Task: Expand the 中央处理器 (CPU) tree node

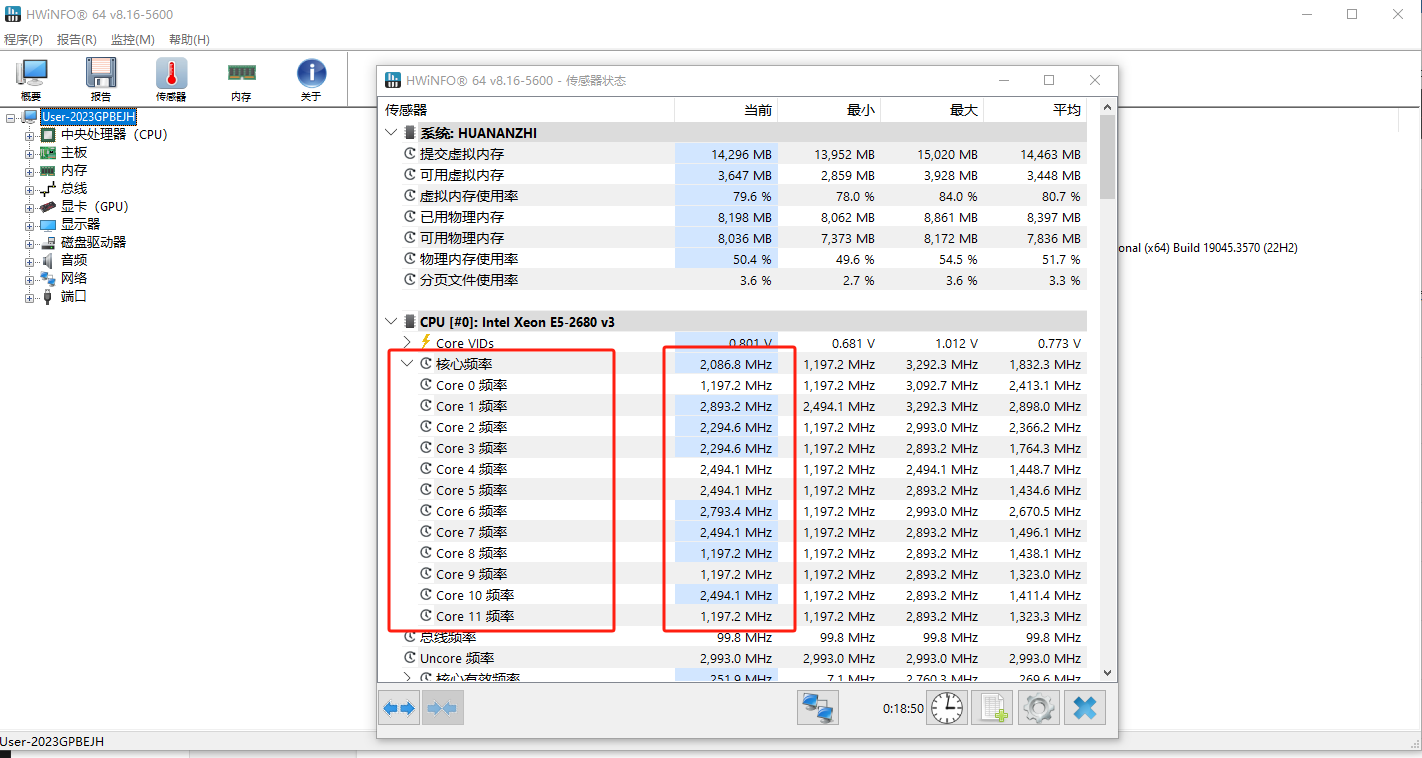Action: pyautogui.click(x=30, y=135)
